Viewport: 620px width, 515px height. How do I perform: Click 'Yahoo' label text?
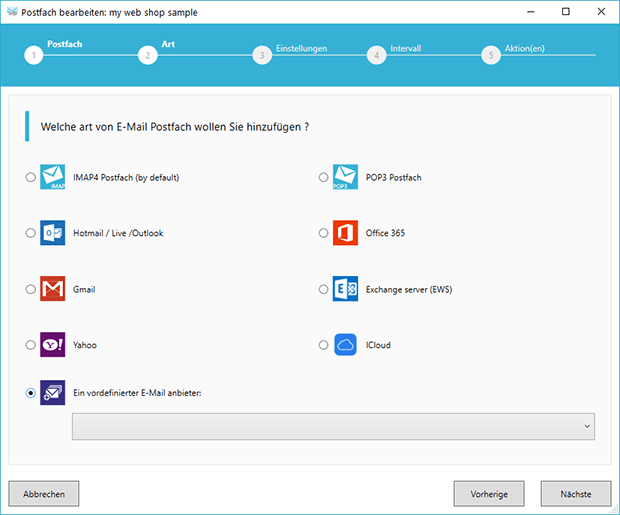click(85, 345)
